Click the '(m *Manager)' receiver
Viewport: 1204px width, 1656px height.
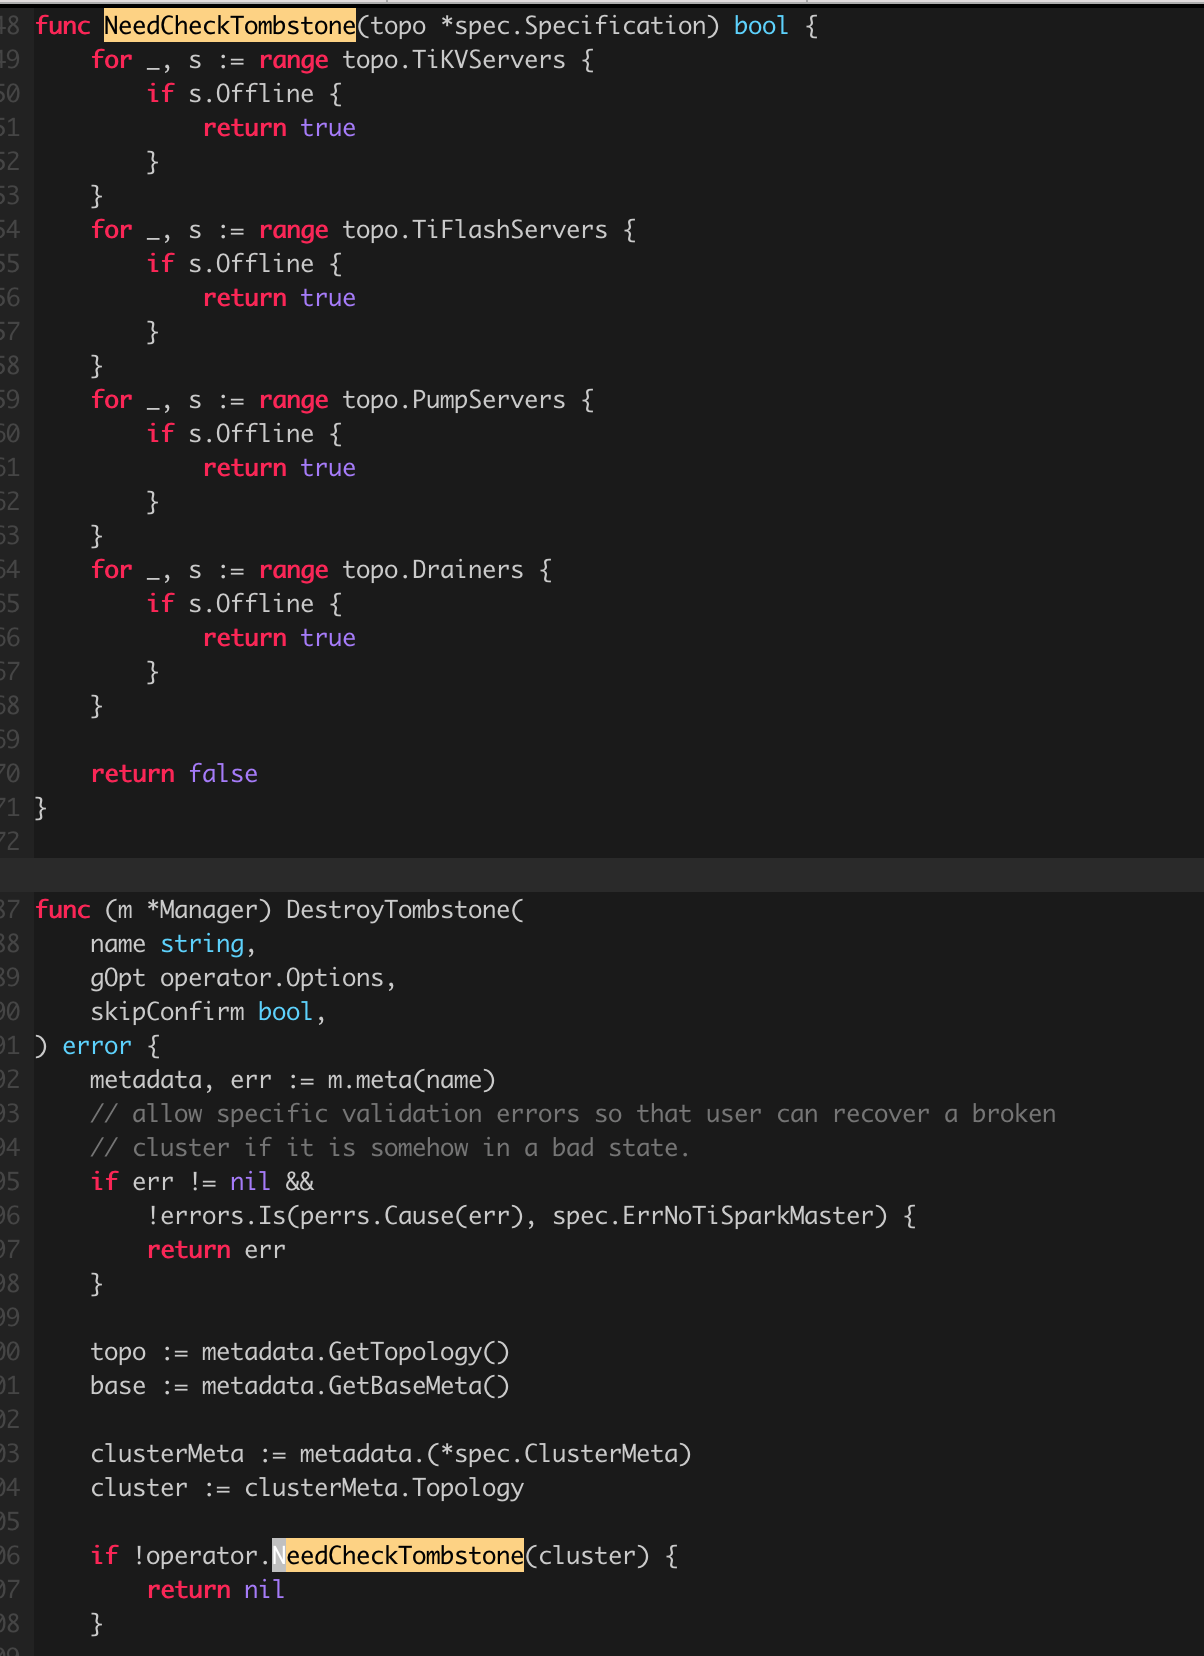click(x=188, y=910)
